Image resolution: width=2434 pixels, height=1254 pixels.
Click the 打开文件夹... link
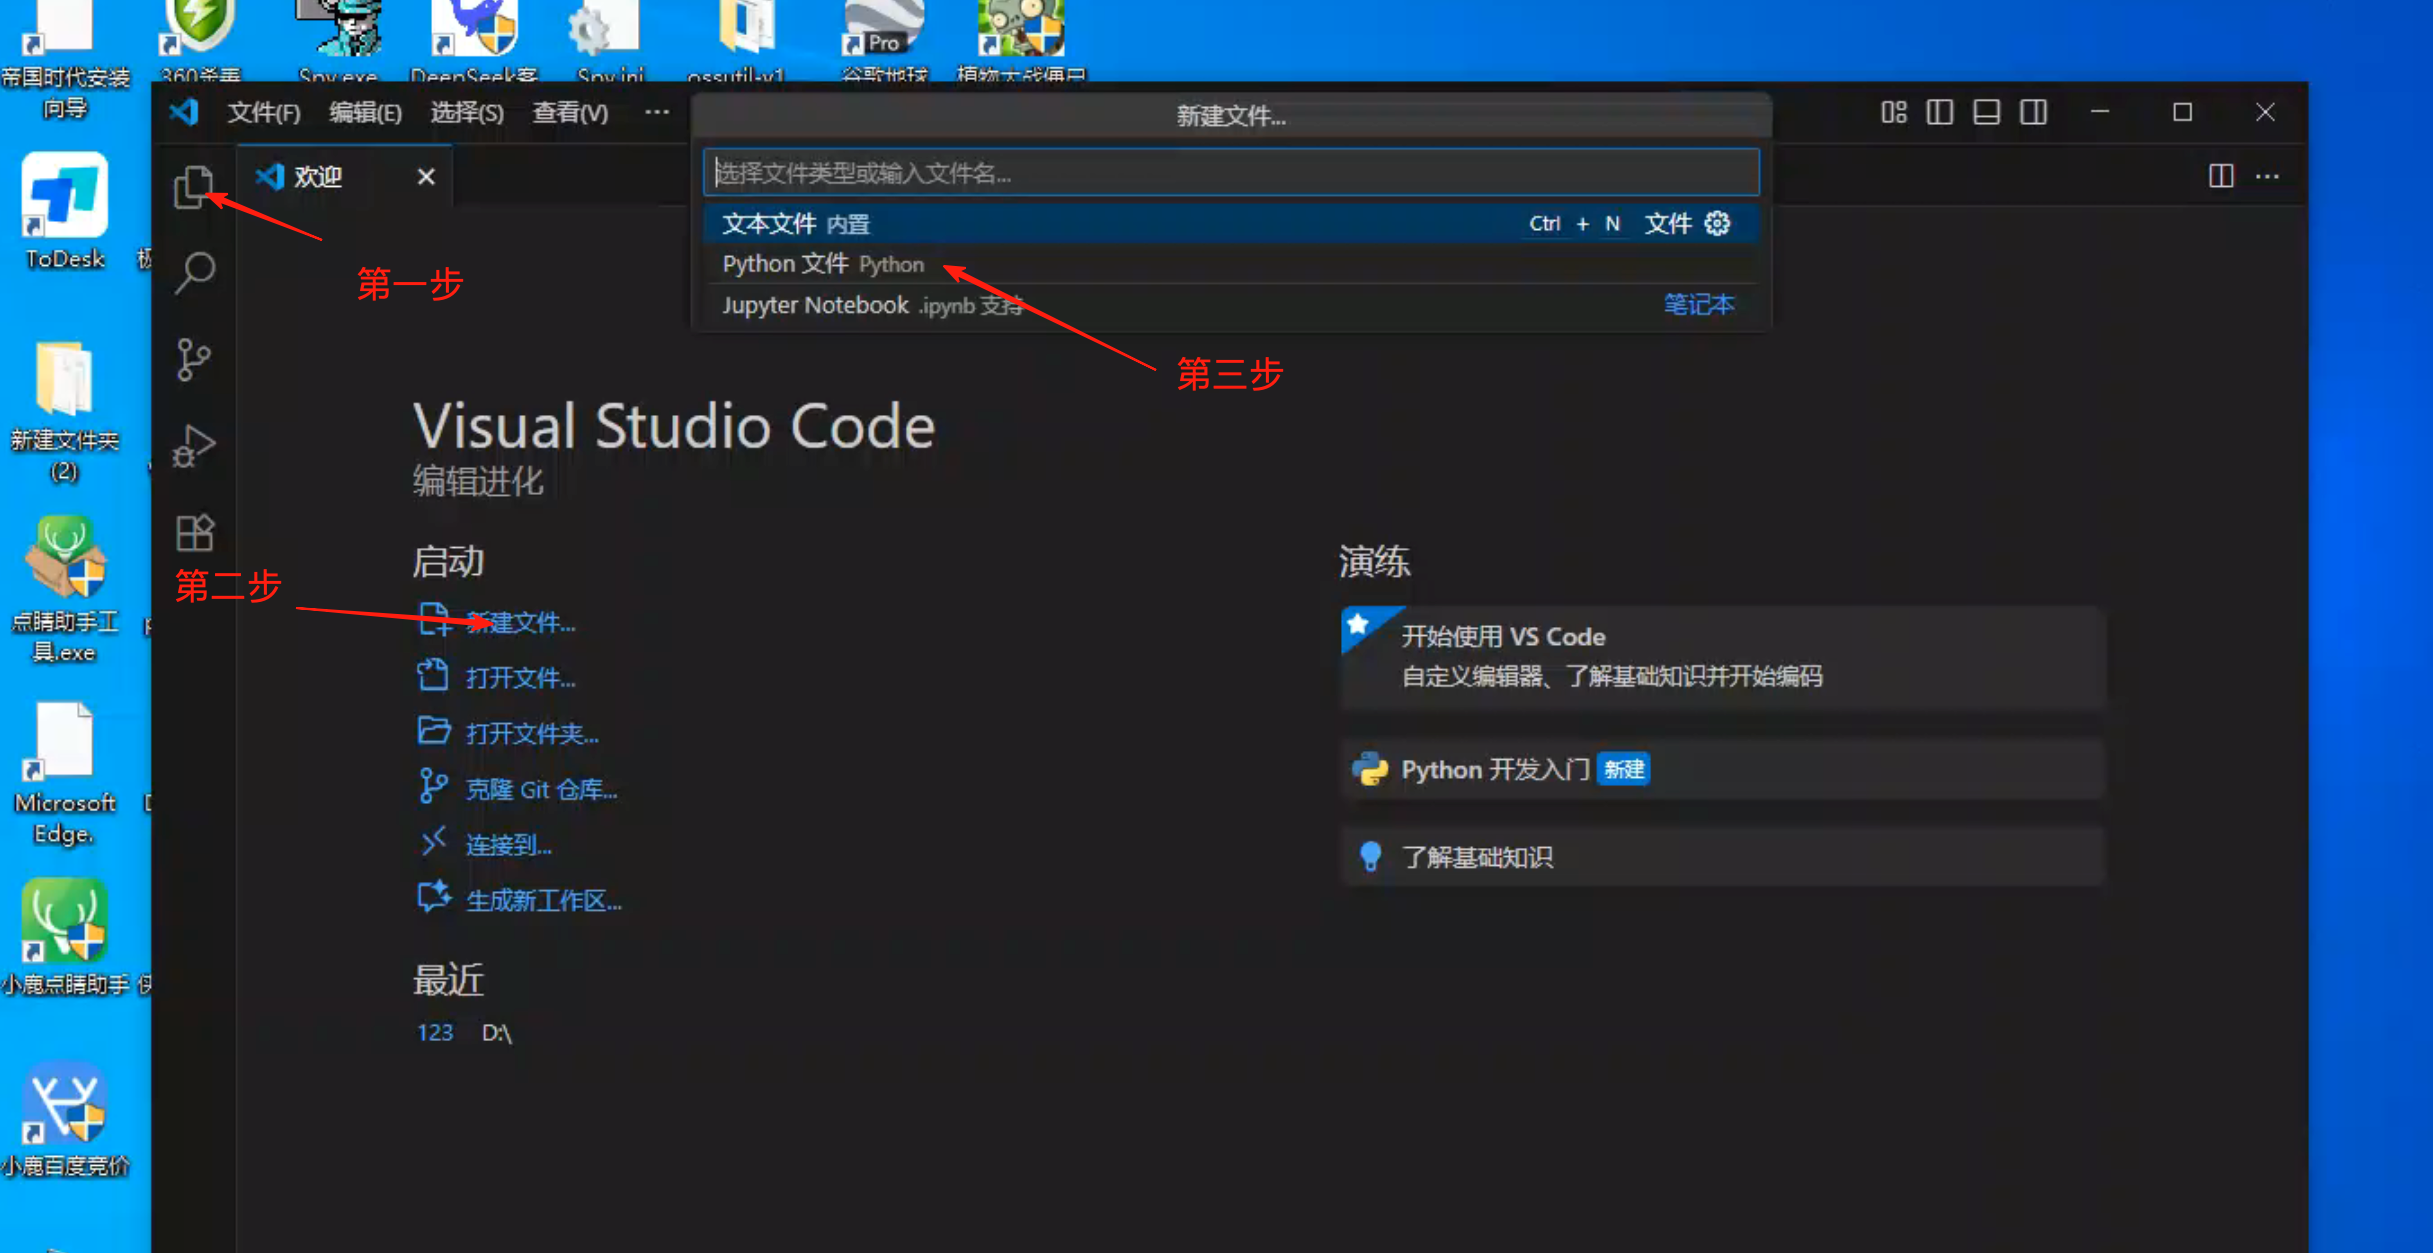click(x=532, y=734)
